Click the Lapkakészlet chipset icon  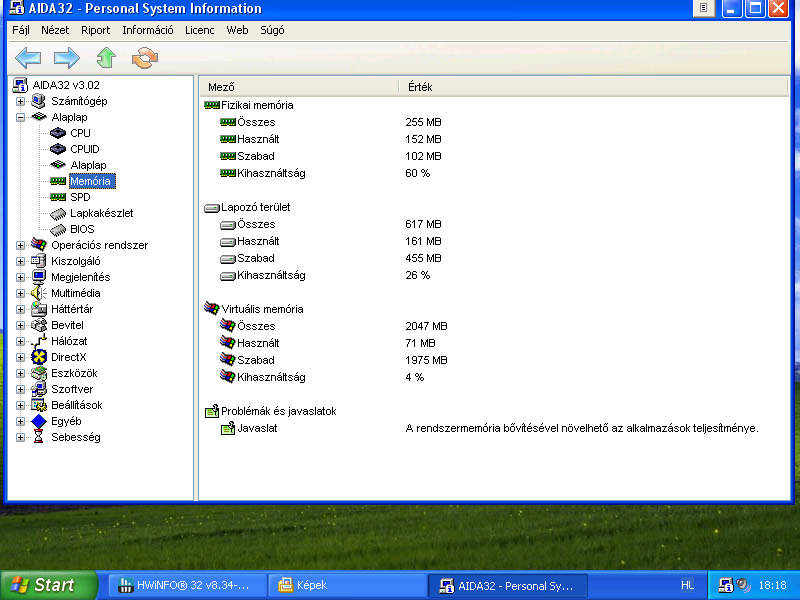pos(58,213)
